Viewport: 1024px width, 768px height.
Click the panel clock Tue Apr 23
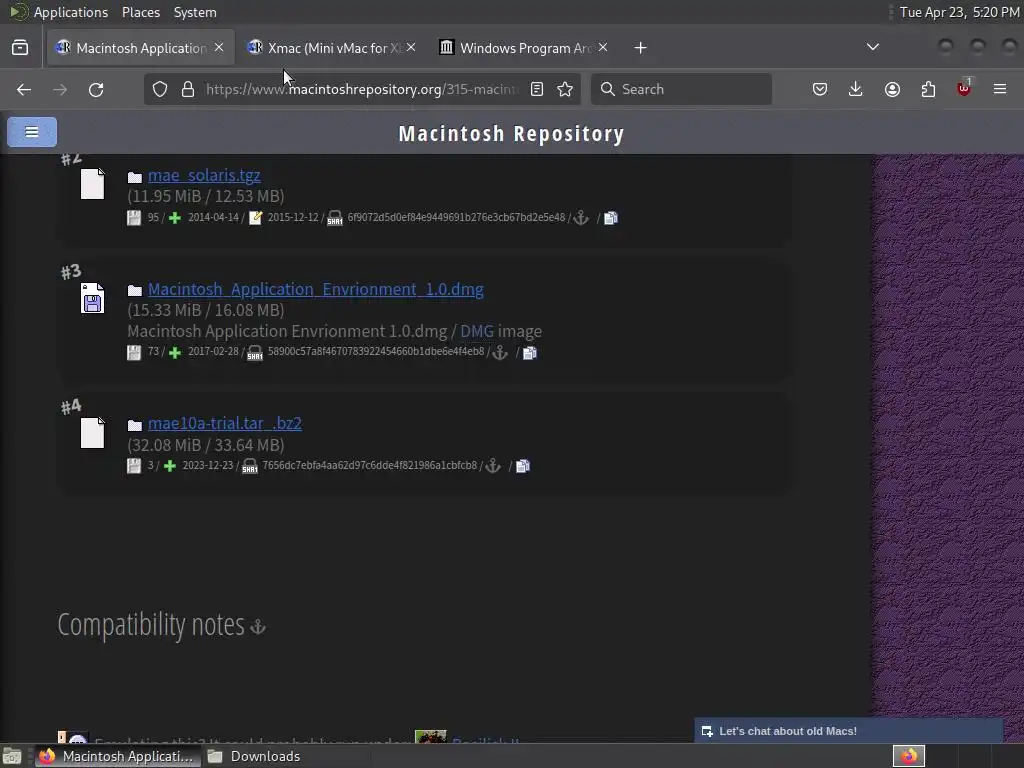pos(959,12)
